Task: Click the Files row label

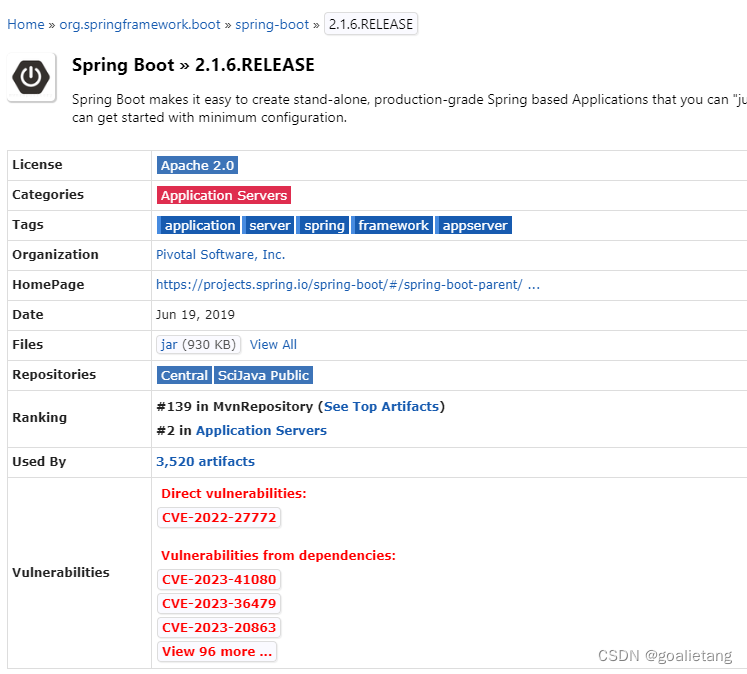Action: (x=28, y=345)
